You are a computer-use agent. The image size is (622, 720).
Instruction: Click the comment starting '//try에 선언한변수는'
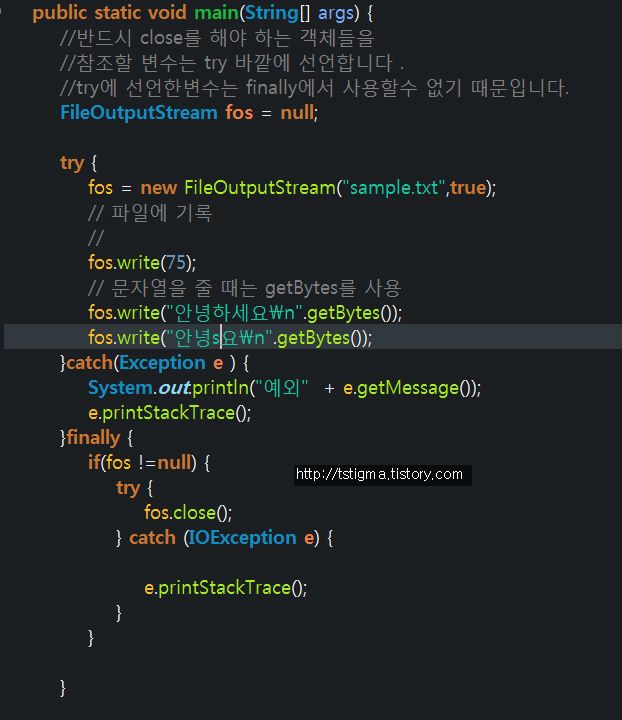pyautogui.click(x=314, y=88)
